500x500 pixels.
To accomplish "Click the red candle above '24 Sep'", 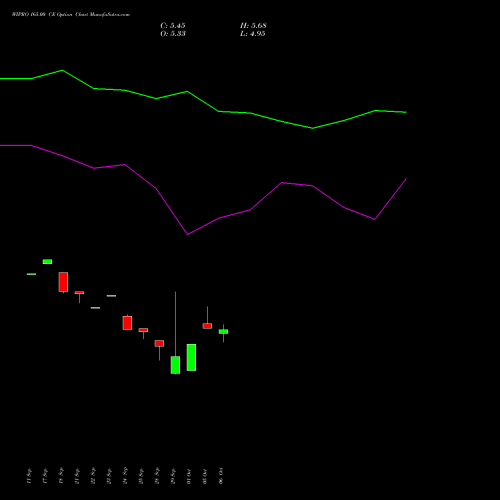I will tap(127, 323).
